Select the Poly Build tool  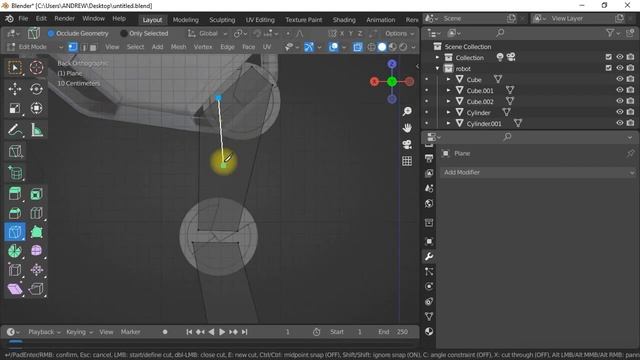pos(36,232)
